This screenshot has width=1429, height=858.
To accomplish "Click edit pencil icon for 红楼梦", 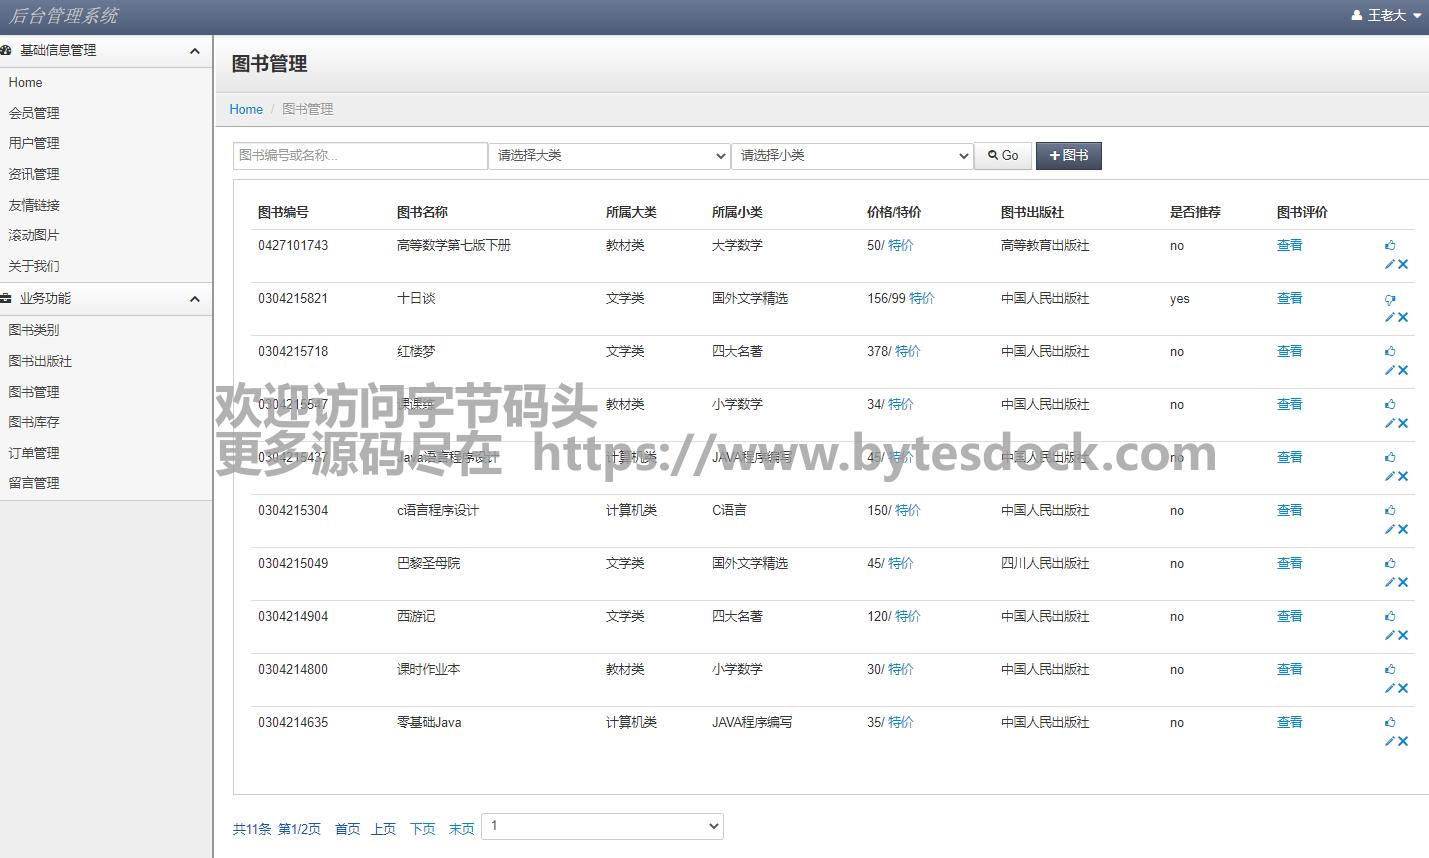I will [x=1389, y=370].
